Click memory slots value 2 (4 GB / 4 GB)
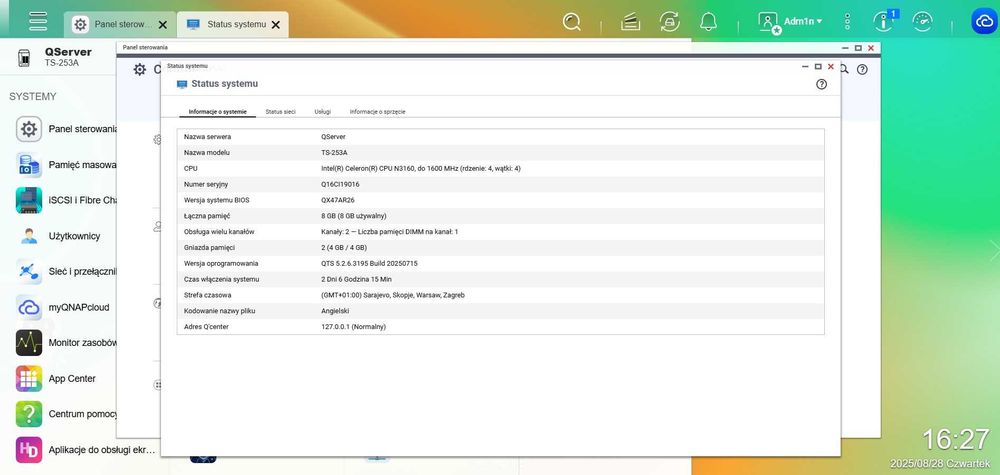1000x475 pixels. pyautogui.click(x=344, y=247)
